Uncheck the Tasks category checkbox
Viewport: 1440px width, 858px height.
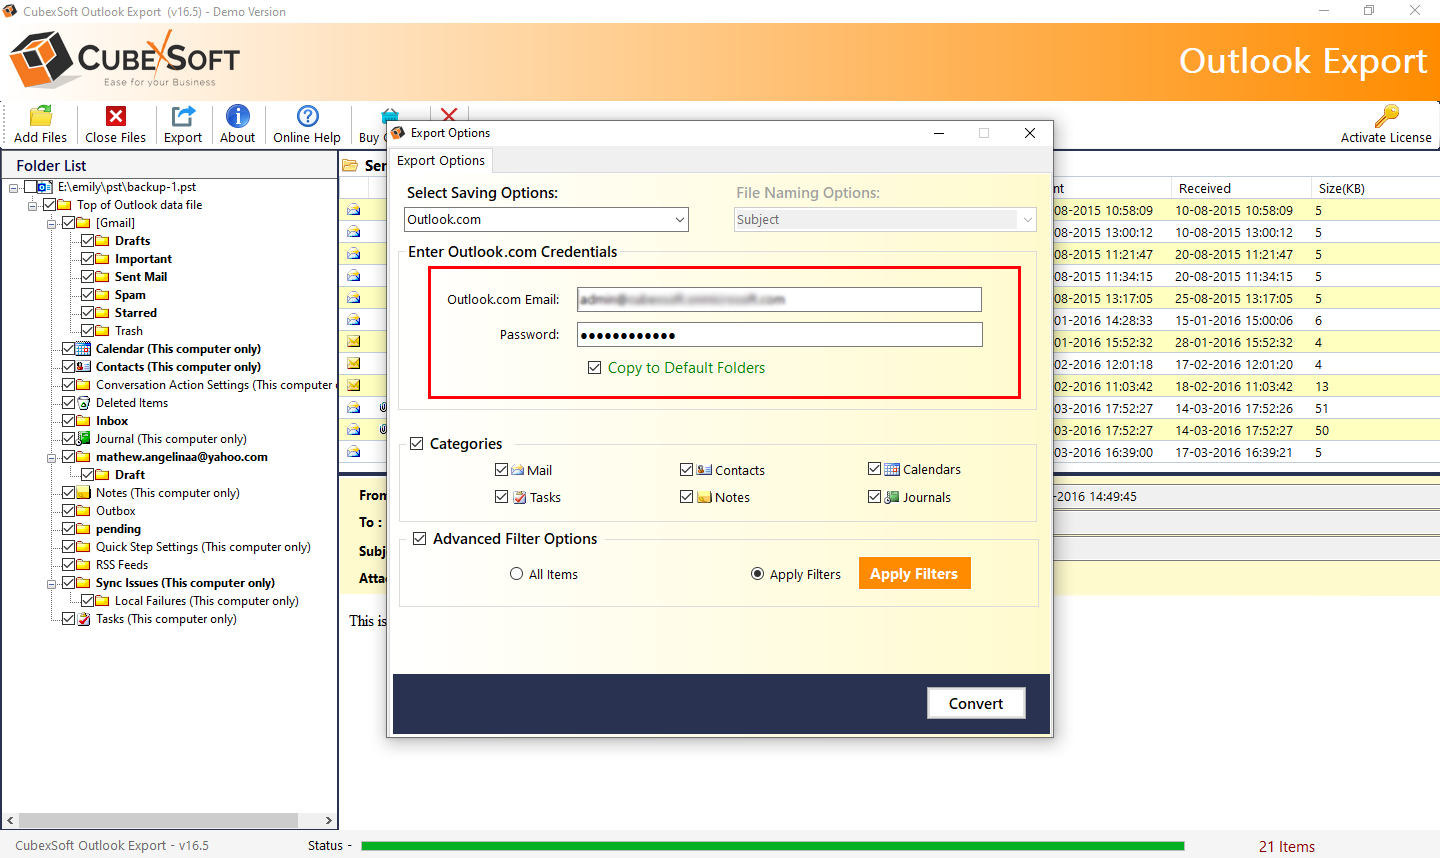(502, 497)
